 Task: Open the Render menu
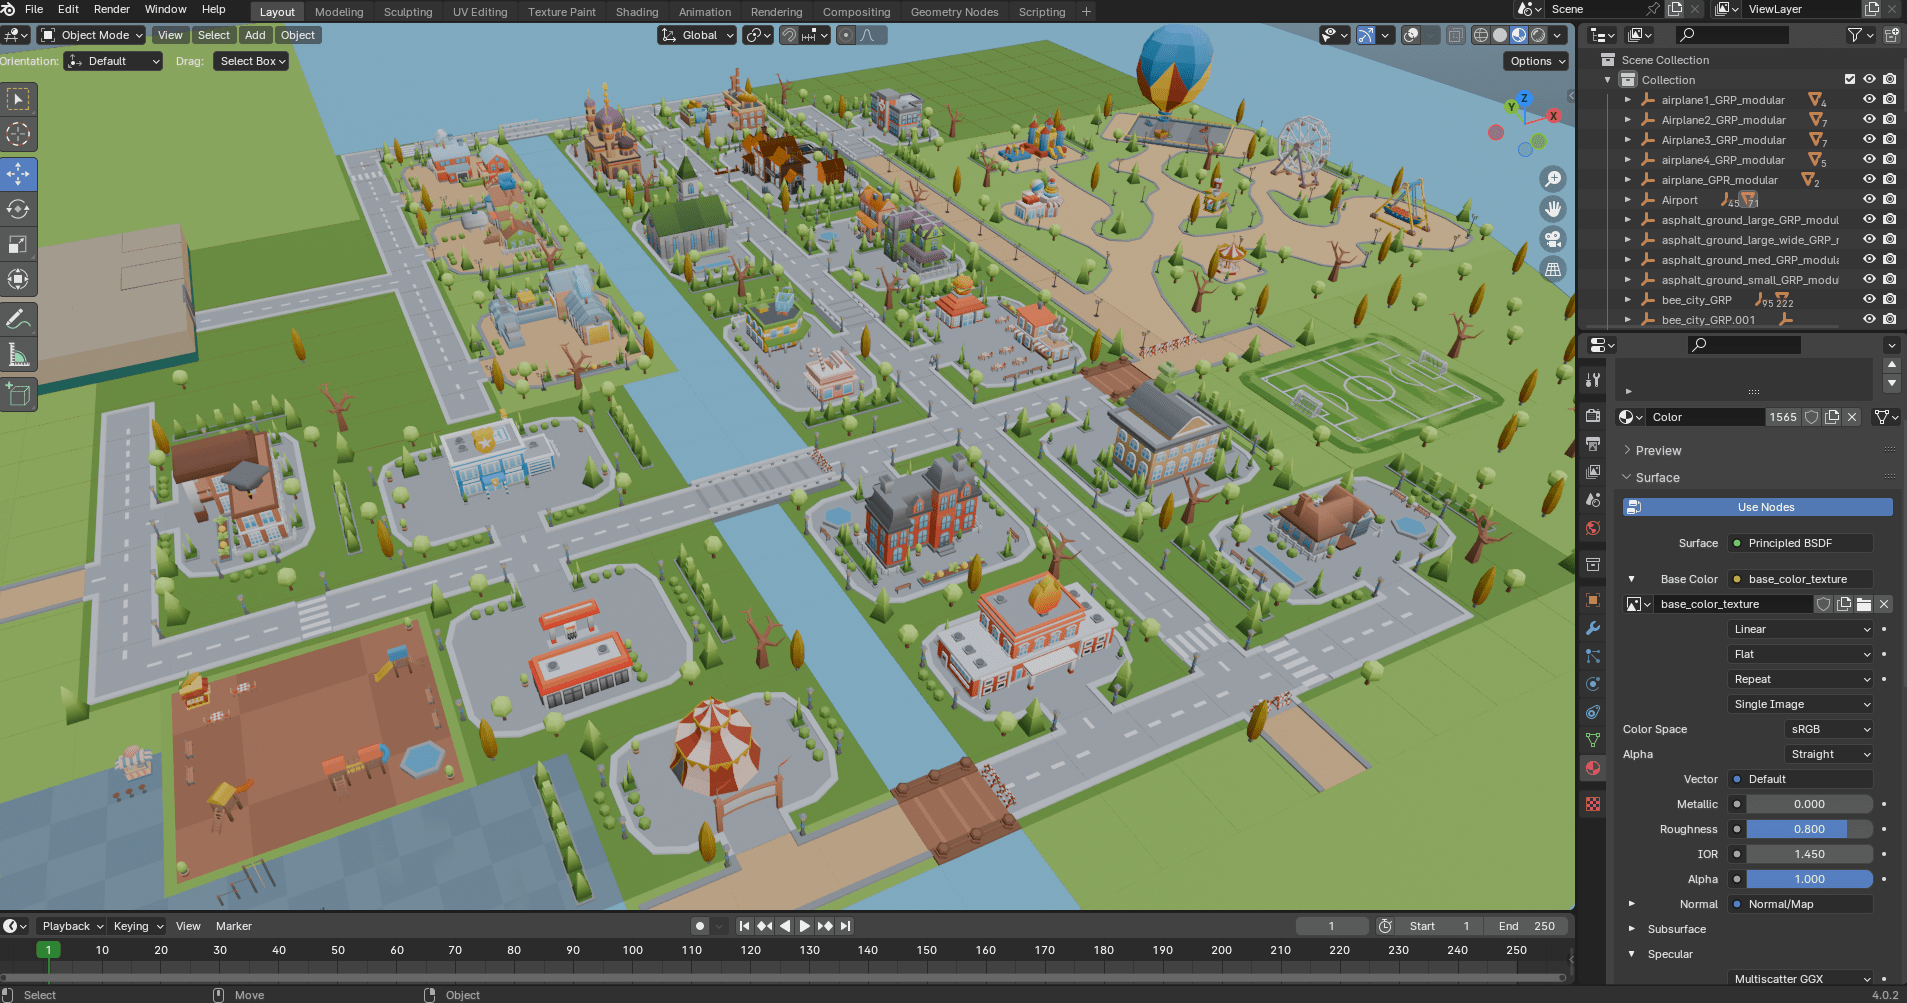(x=111, y=9)
